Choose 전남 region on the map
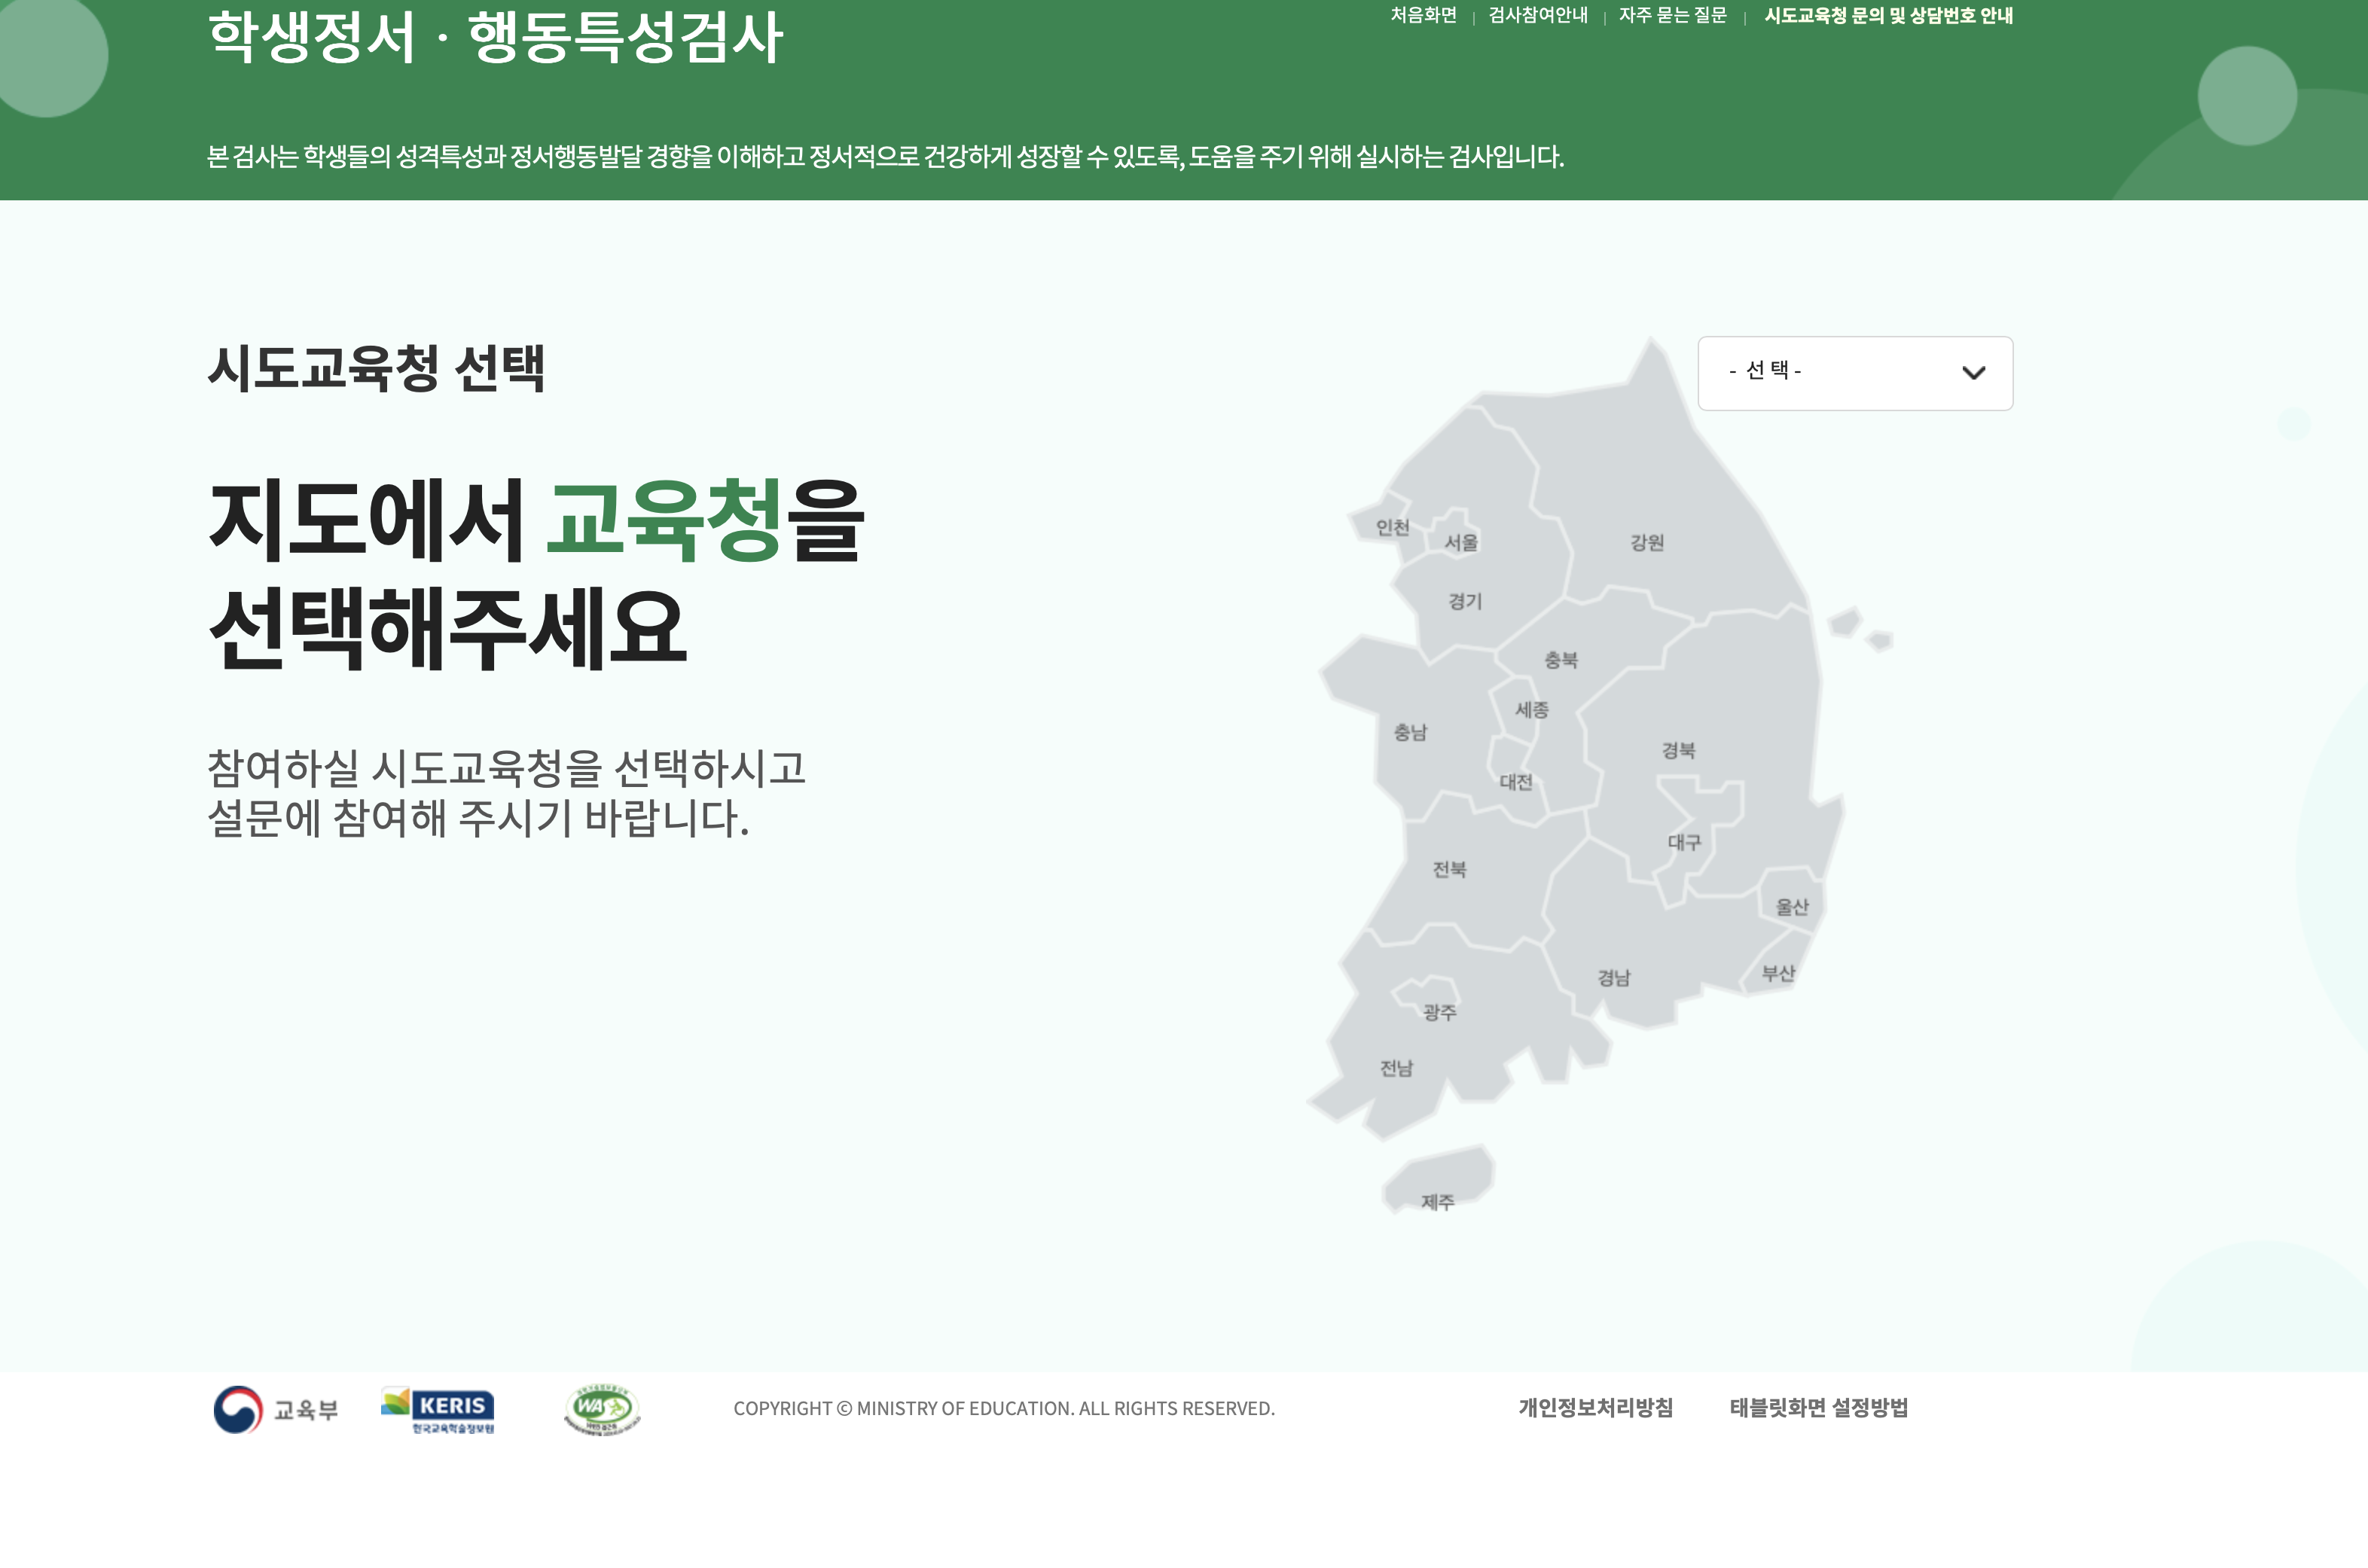Screen dimensions: 2368x1568 point(1396,1068)
